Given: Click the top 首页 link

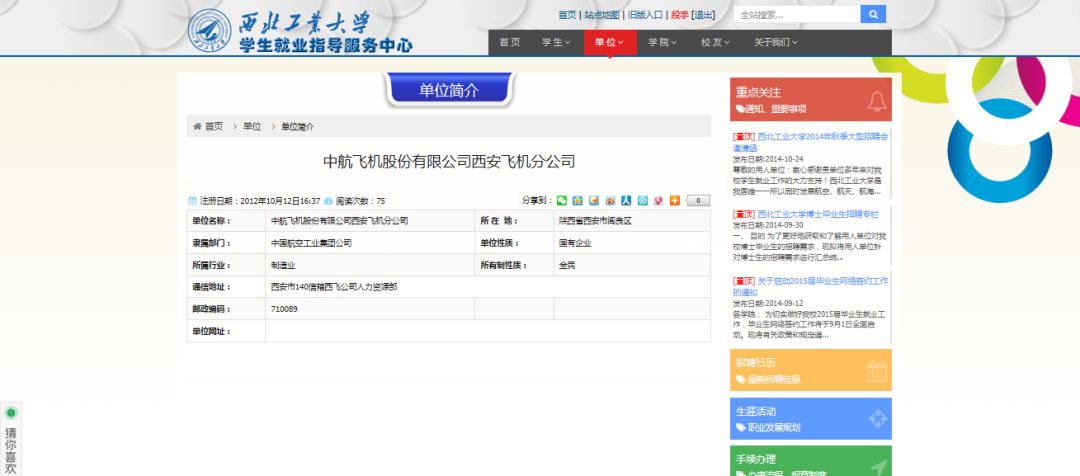Looking at the screenshot, I should [567, 14].
